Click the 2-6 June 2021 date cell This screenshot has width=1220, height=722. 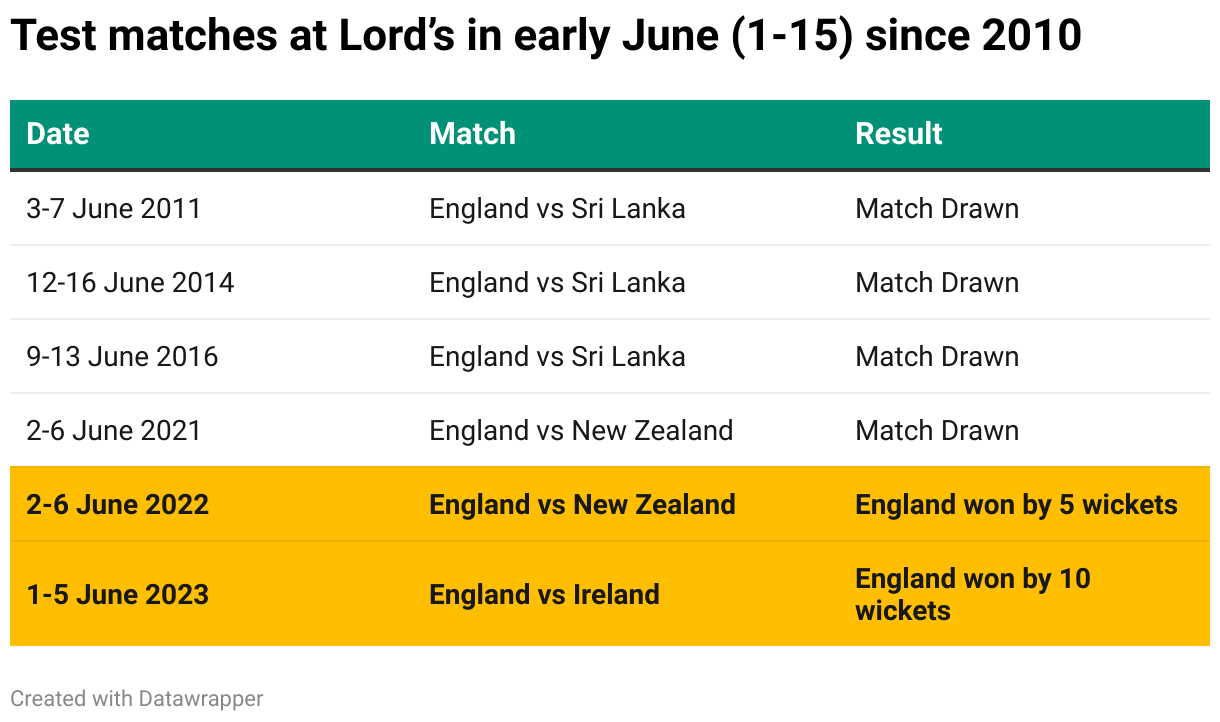[x=114, y=431]
